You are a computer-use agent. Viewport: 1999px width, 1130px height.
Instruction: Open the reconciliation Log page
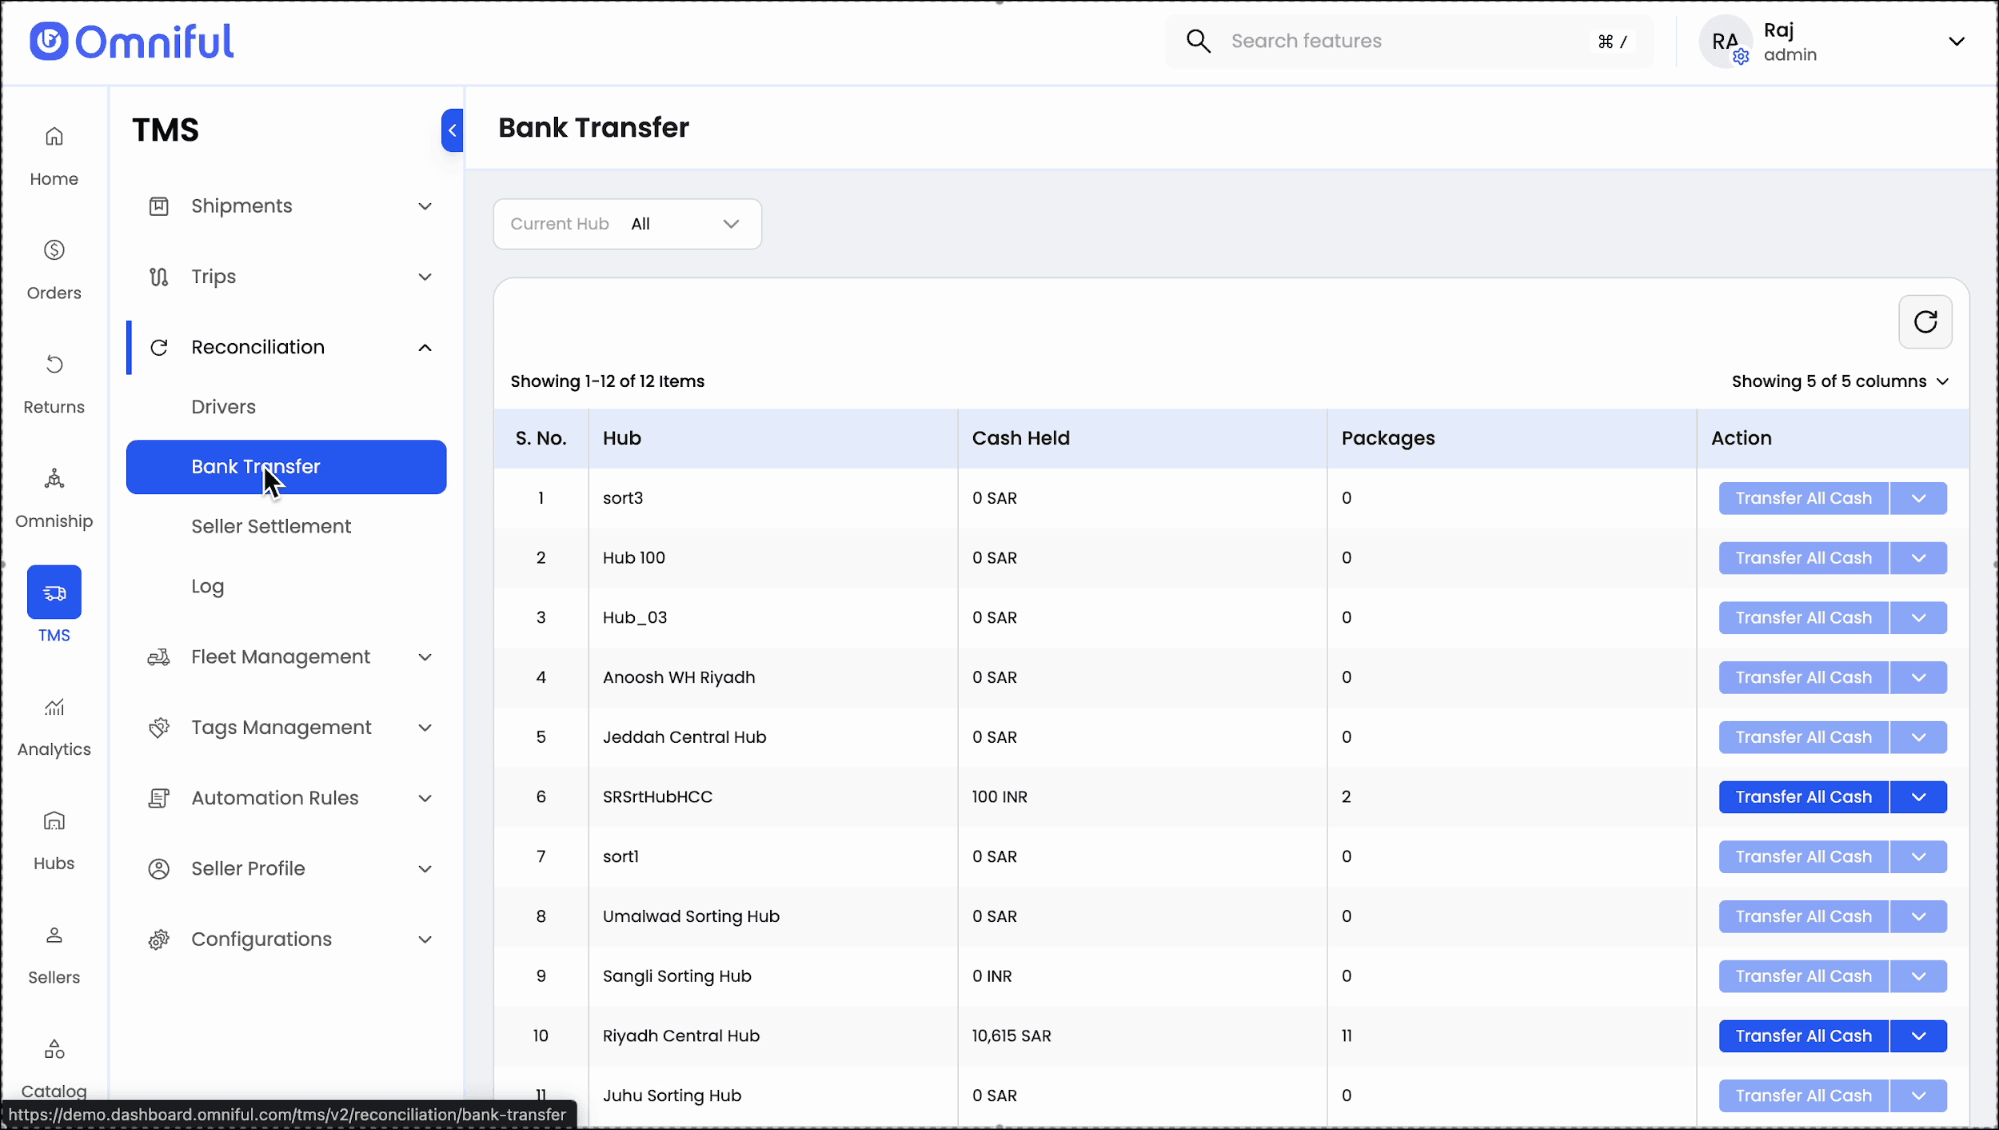[207, 586]
